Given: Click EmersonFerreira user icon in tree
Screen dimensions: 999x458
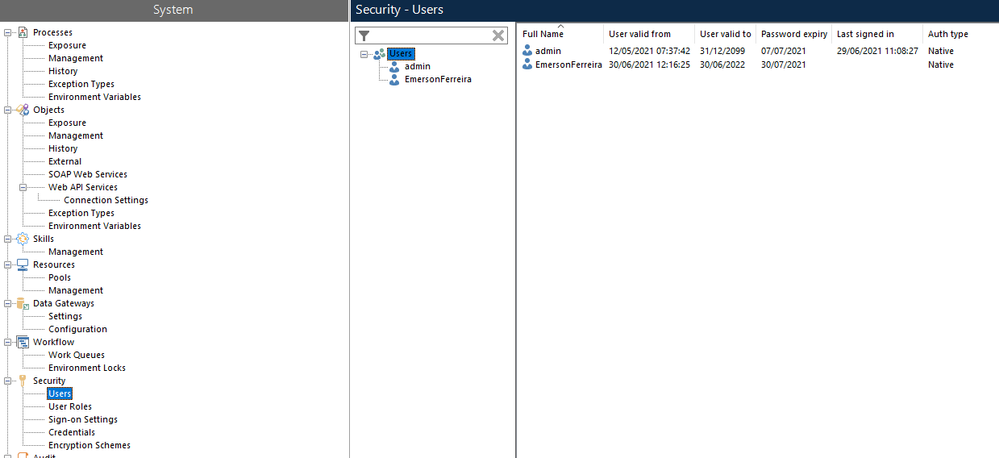Looking at the screenshot, I should (x=394, y=80).
